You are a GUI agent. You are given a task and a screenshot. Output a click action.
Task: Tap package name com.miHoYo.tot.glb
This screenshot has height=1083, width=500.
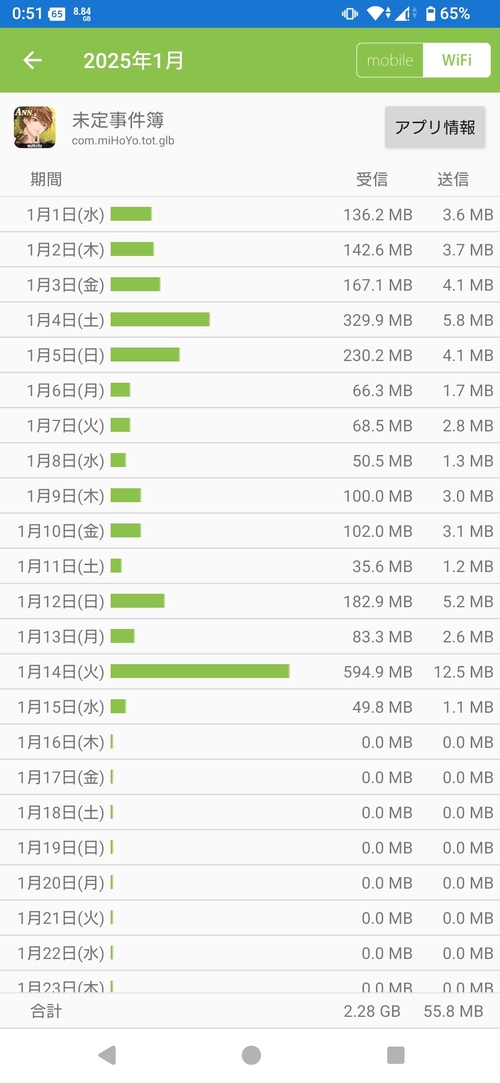(x=121, y=141)
